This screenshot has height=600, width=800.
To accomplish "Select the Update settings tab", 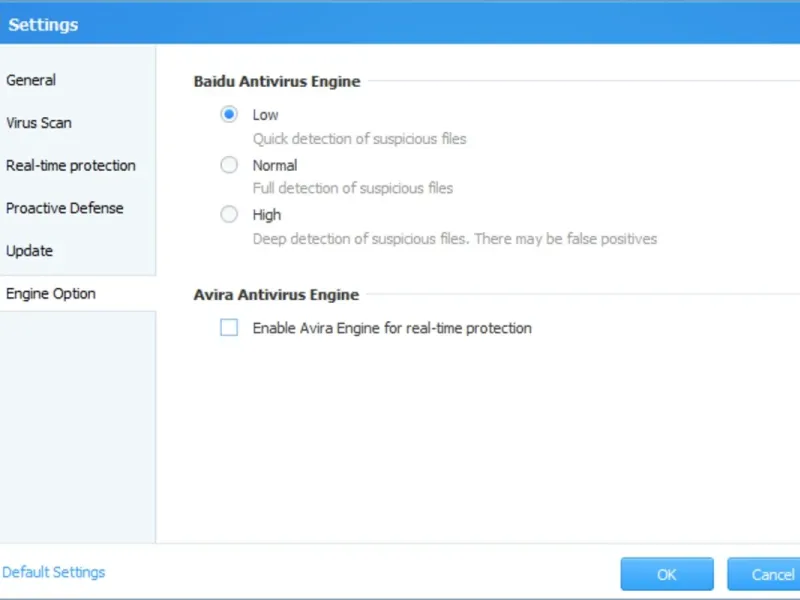I will point(30,251).
